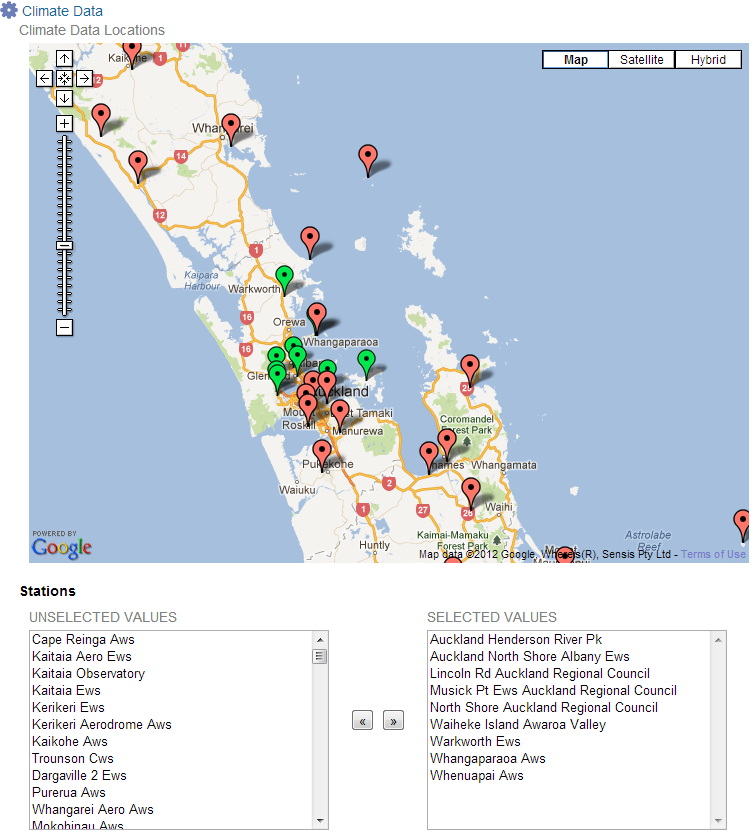756x836 pixels.
Task: Zoom out using the minus button
Action: tap(64, 327)
